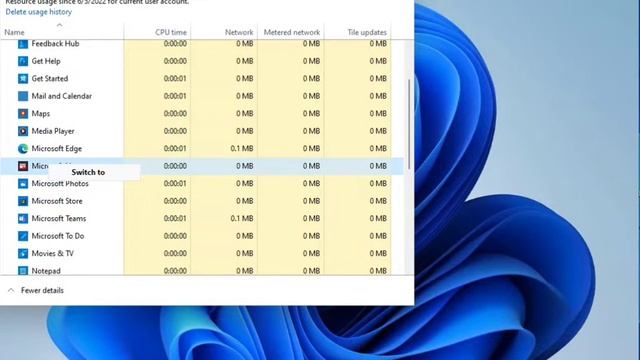Screen dimensions: 640x360
Task: Select the Feedback Hub row name
Action: [x=55, y=44]
